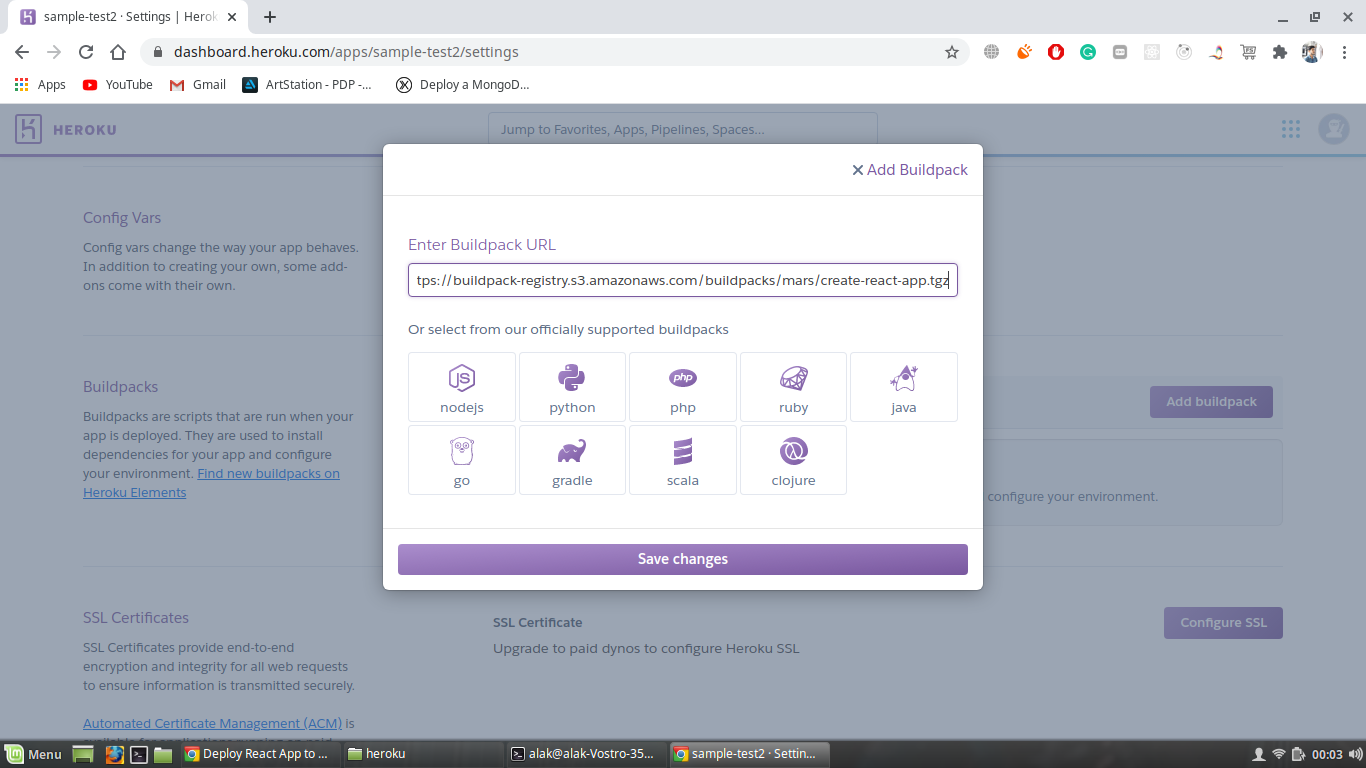Click the Add buildpack button behind dialog

click(1211, 402)
